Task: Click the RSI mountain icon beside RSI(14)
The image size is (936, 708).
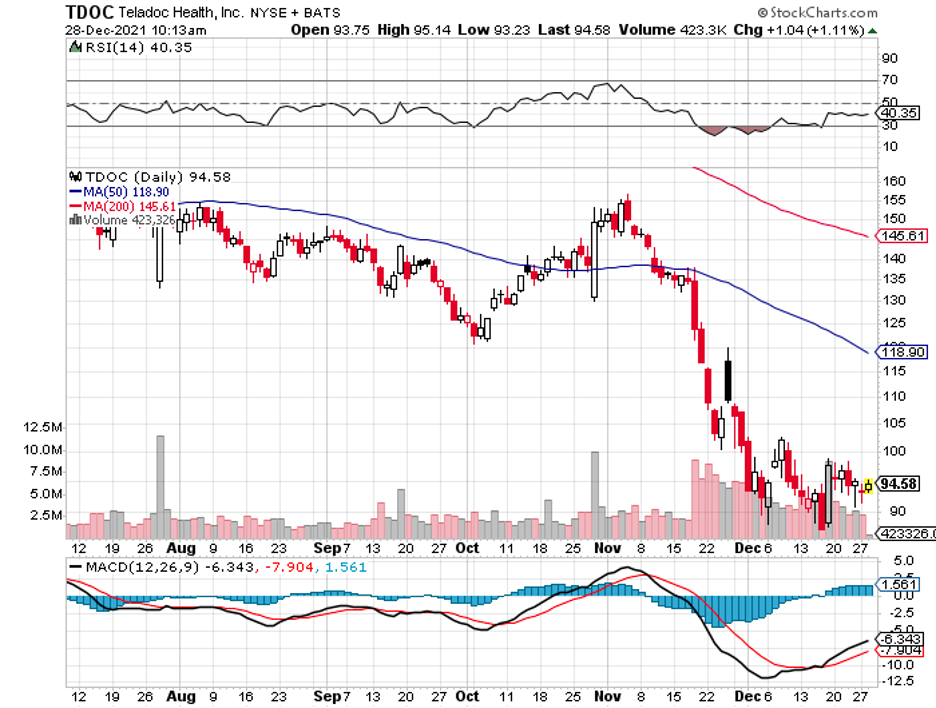Action: tap(75, 47)
